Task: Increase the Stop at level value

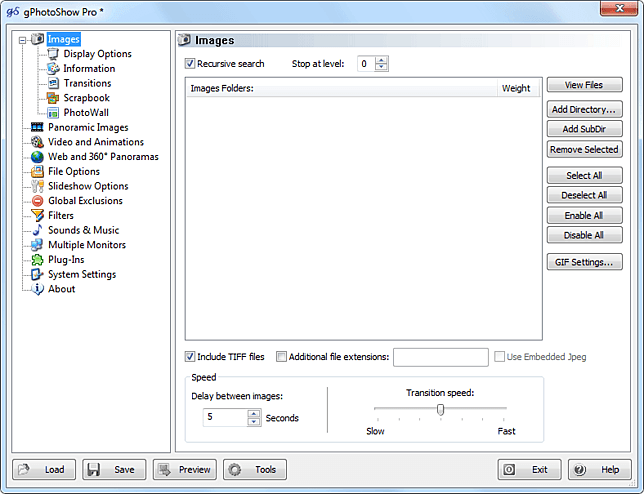Action: [x=382, y=60]
